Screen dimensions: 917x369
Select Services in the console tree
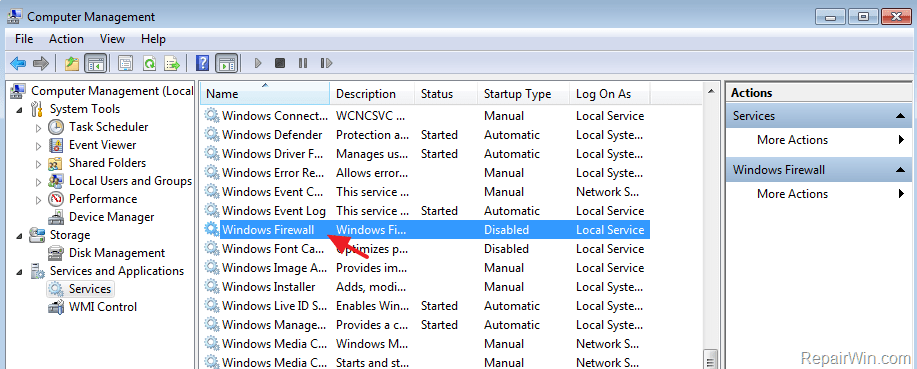(89, 289)
